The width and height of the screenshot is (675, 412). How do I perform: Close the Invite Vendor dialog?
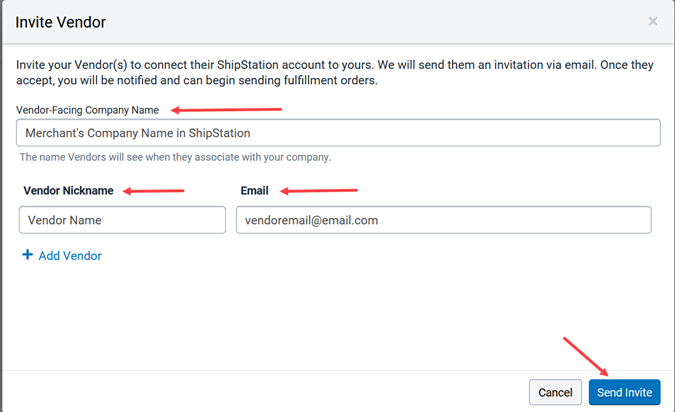click(x=653, y=21)
